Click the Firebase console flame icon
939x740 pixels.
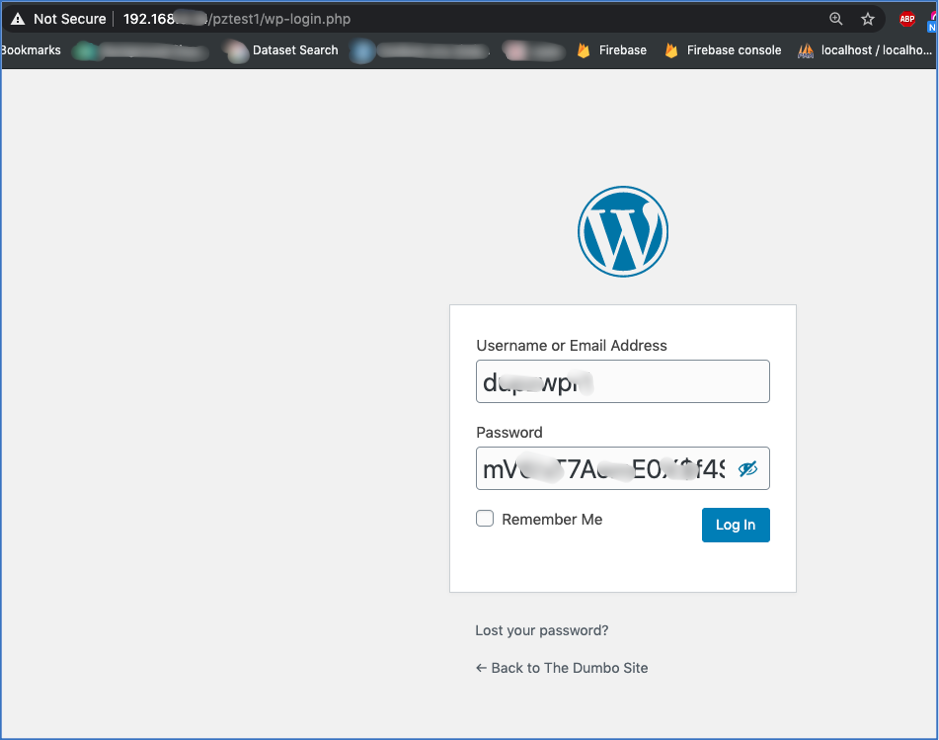tap(671, 50)
